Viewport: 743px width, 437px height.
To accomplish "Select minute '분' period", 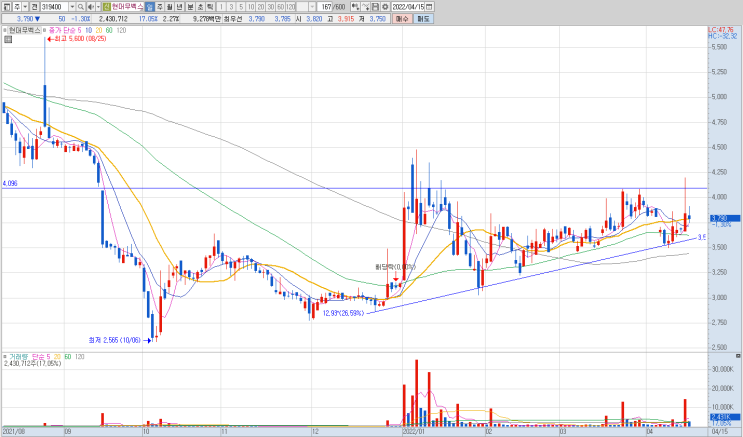I will click(190, 7).
